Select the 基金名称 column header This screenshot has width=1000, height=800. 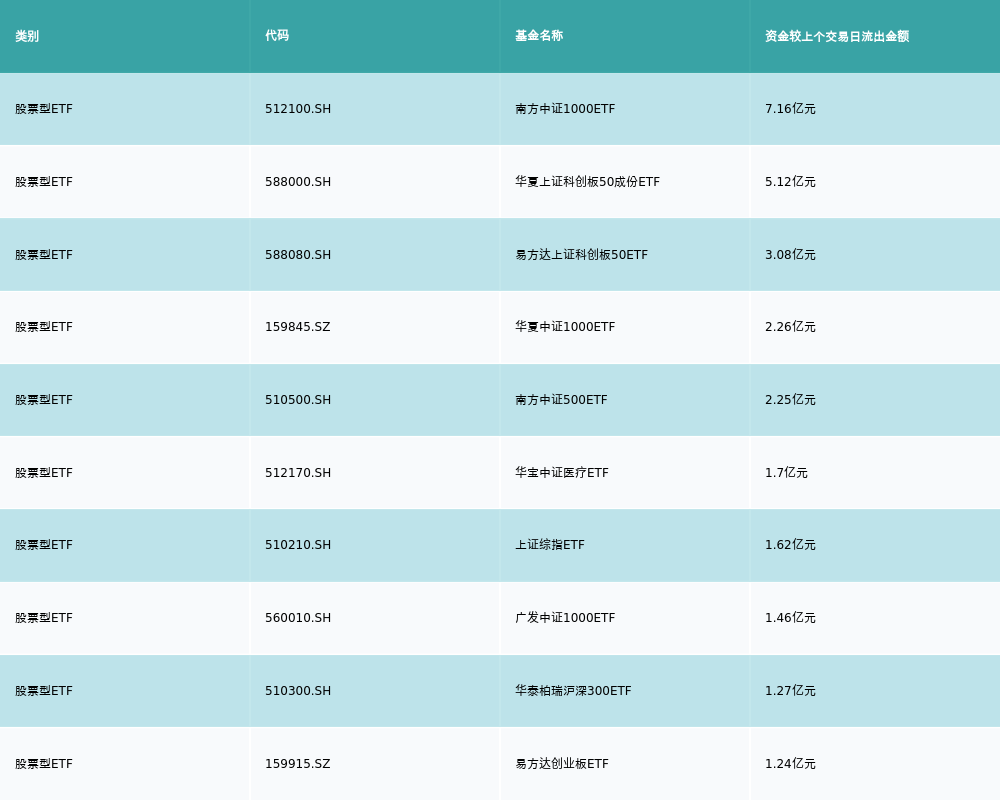pos(539,36)
